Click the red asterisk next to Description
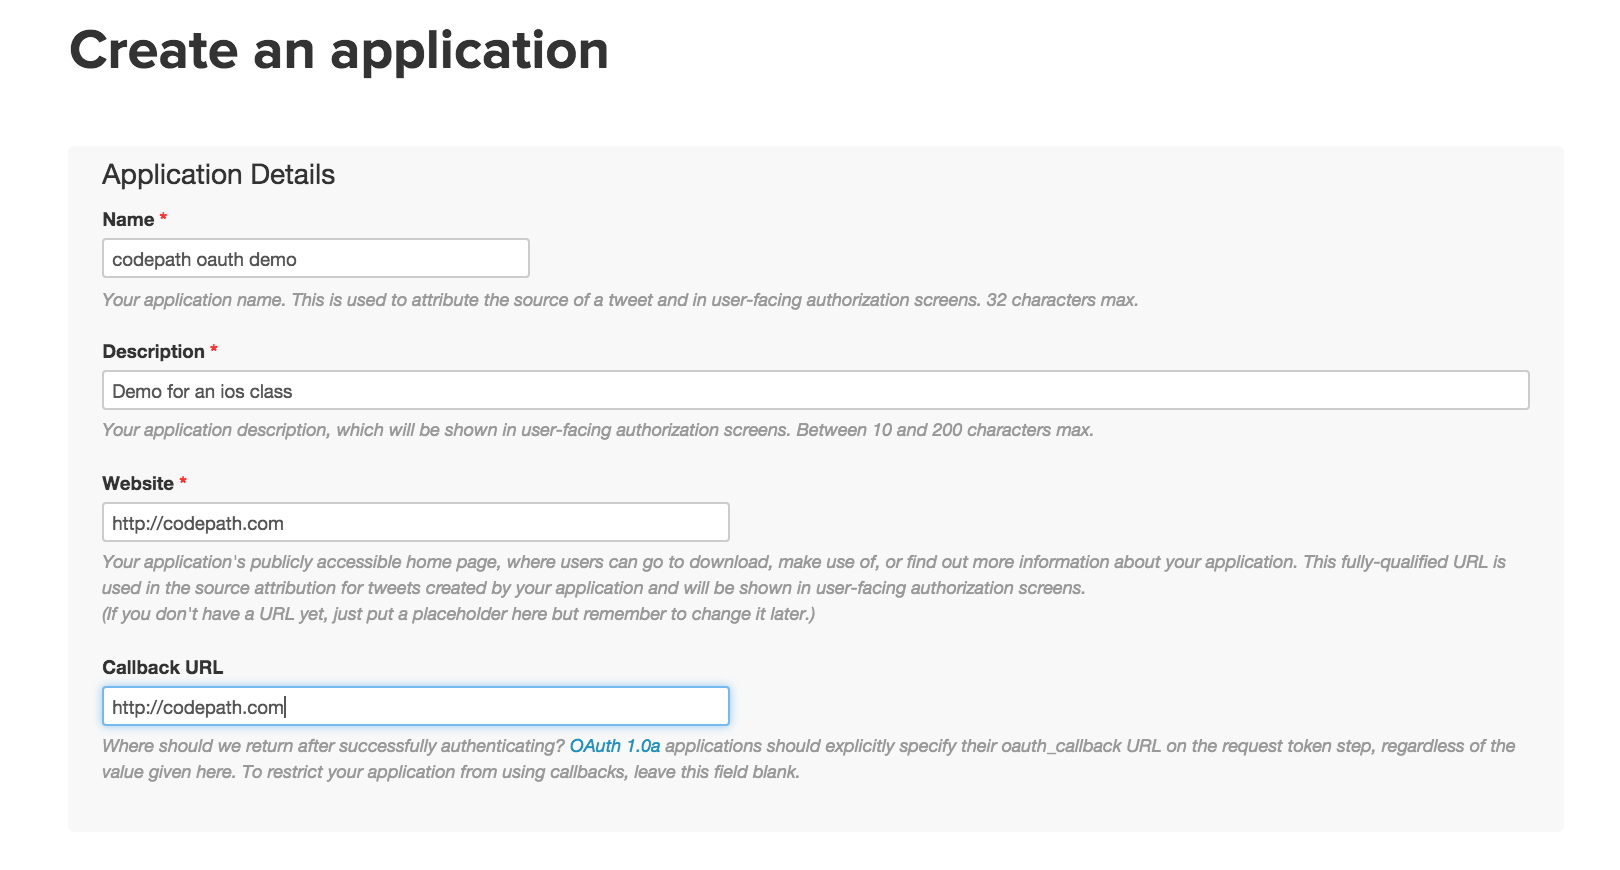This screenshot has height=870, width=1620. click(214, 347)
